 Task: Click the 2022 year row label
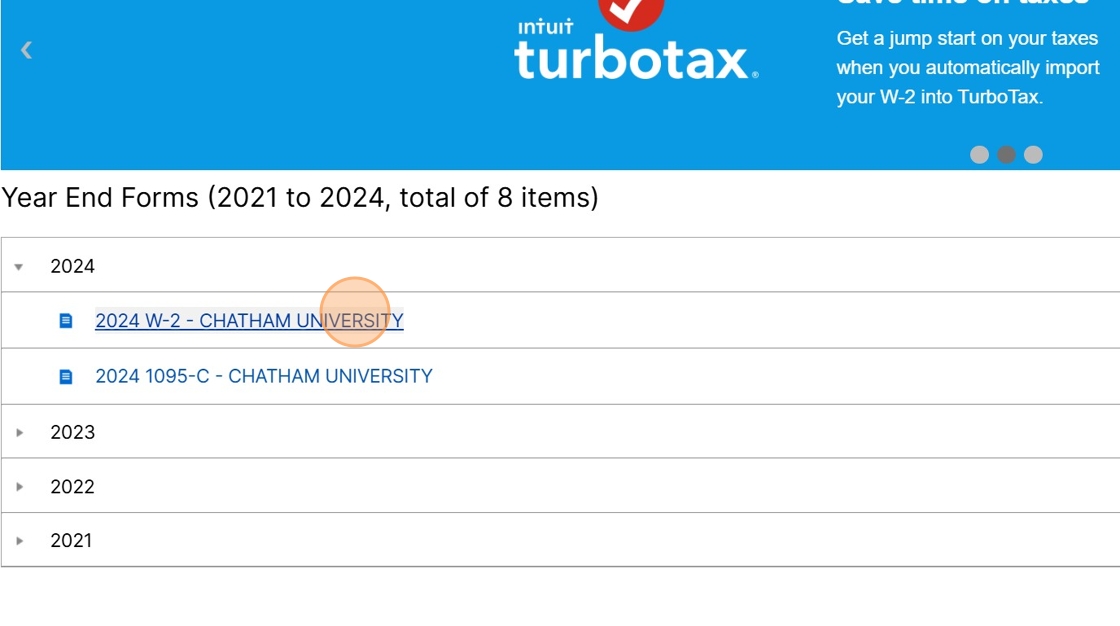click(x=72, y=487)
